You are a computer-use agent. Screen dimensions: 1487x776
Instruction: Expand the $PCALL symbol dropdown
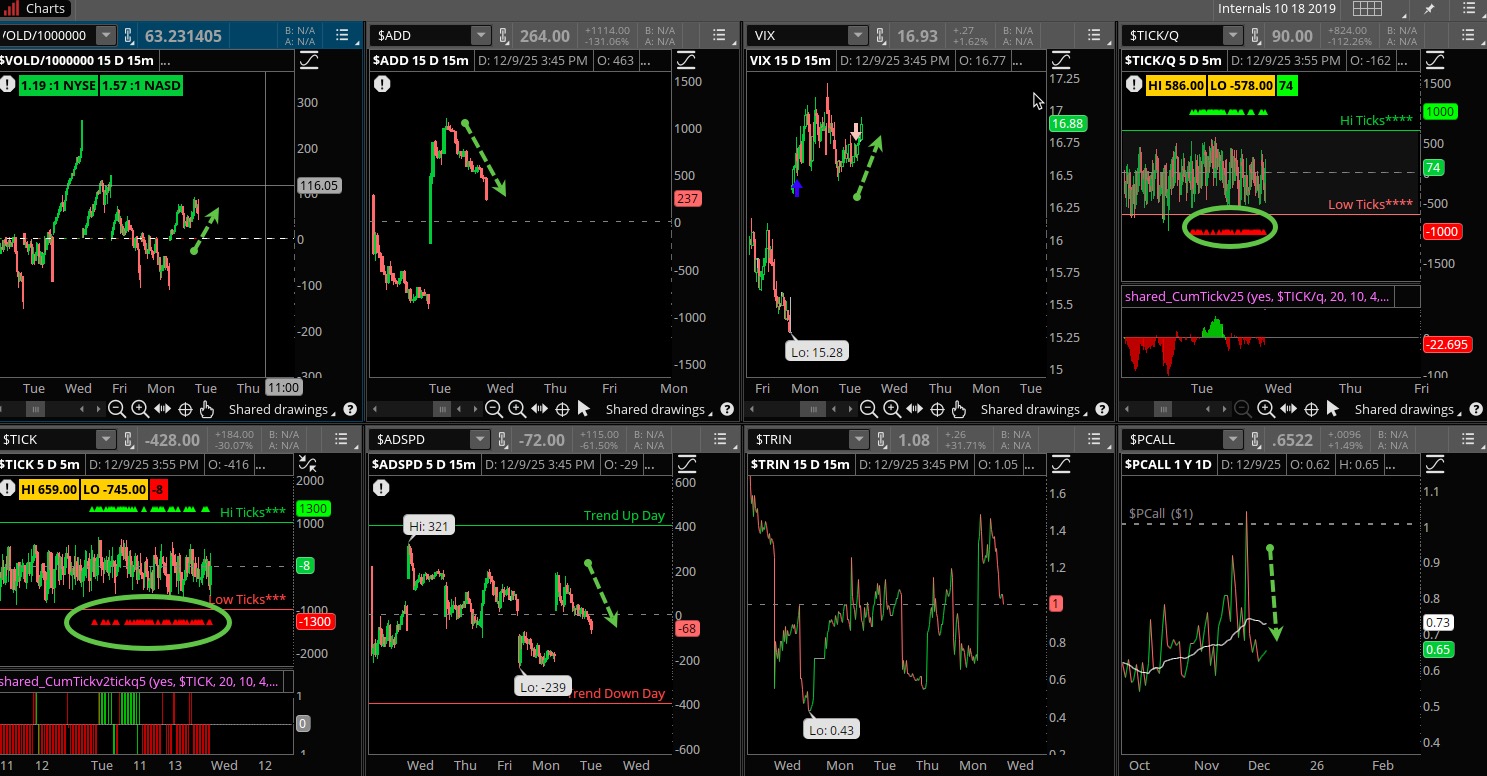click(x=1233, y=440)
